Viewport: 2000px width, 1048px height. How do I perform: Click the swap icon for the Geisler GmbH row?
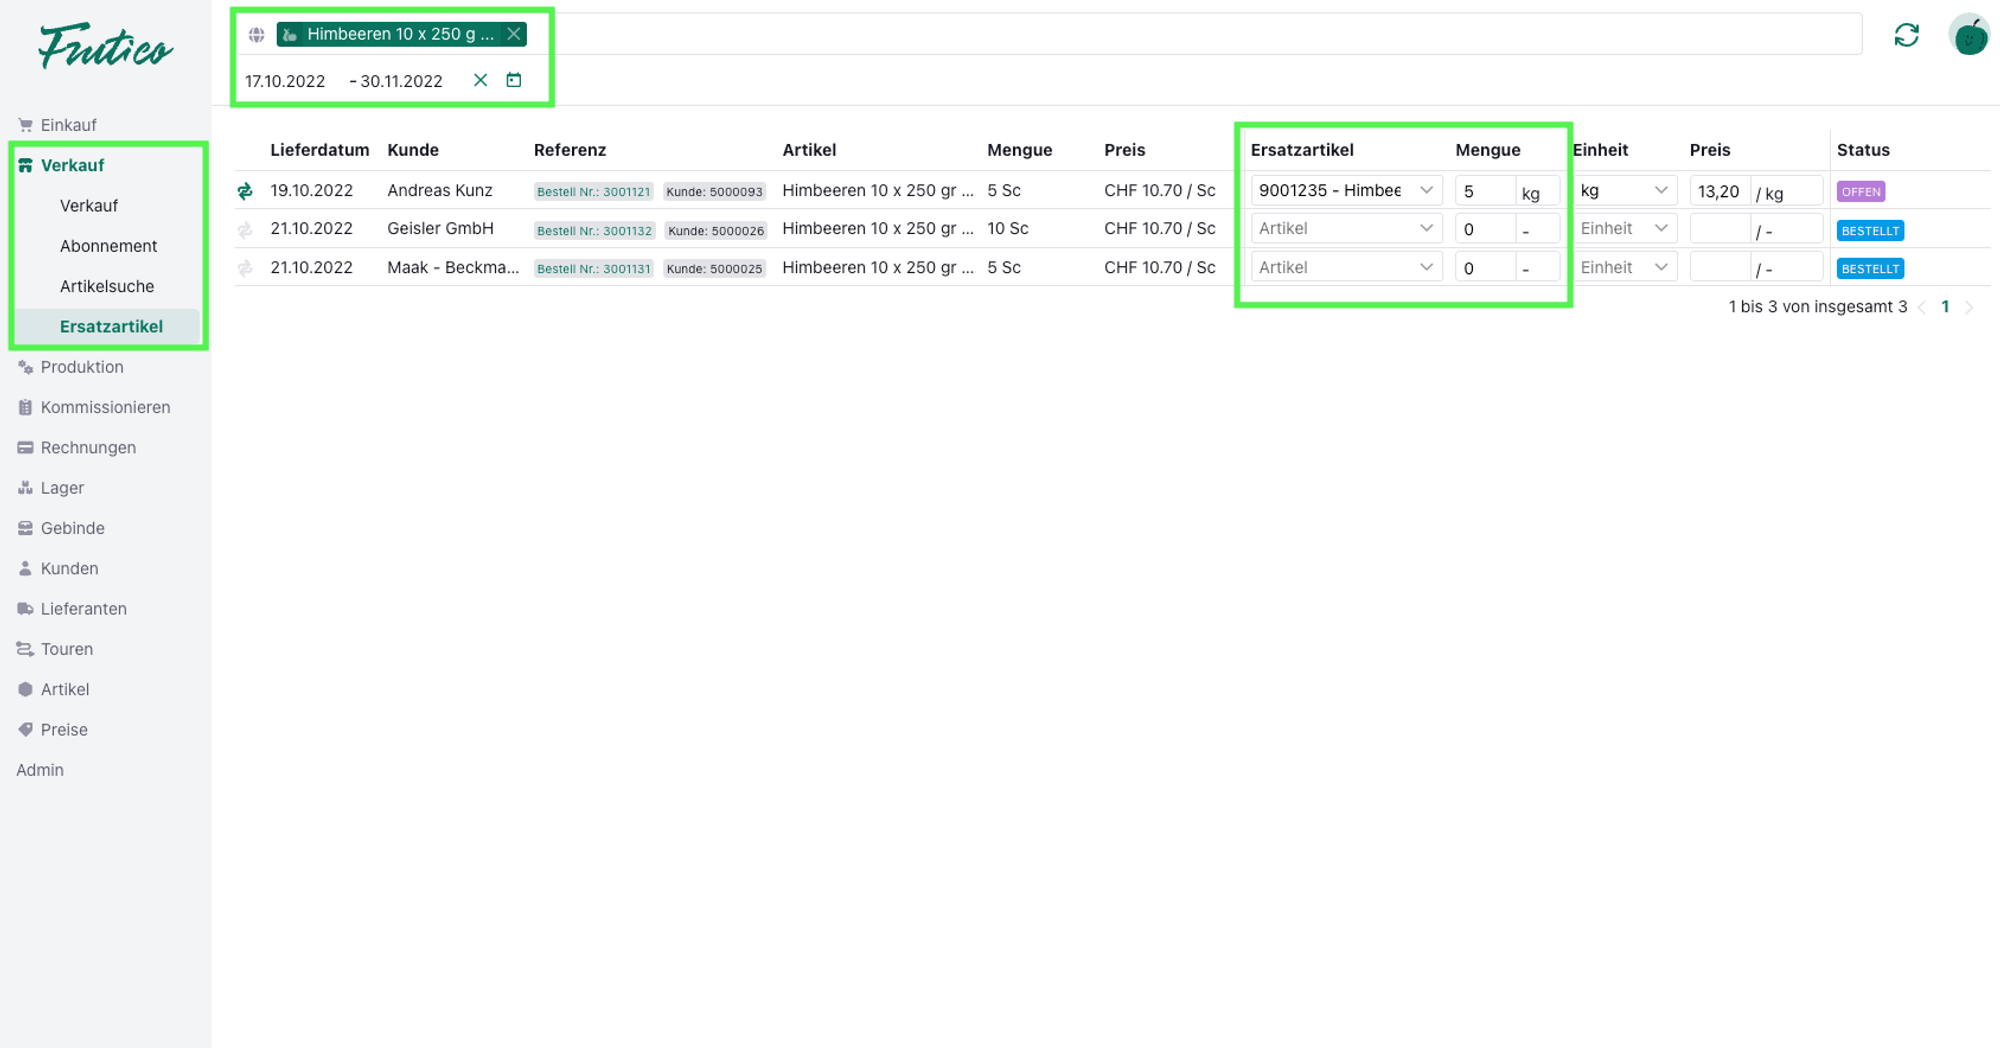(x=245, y=230)
